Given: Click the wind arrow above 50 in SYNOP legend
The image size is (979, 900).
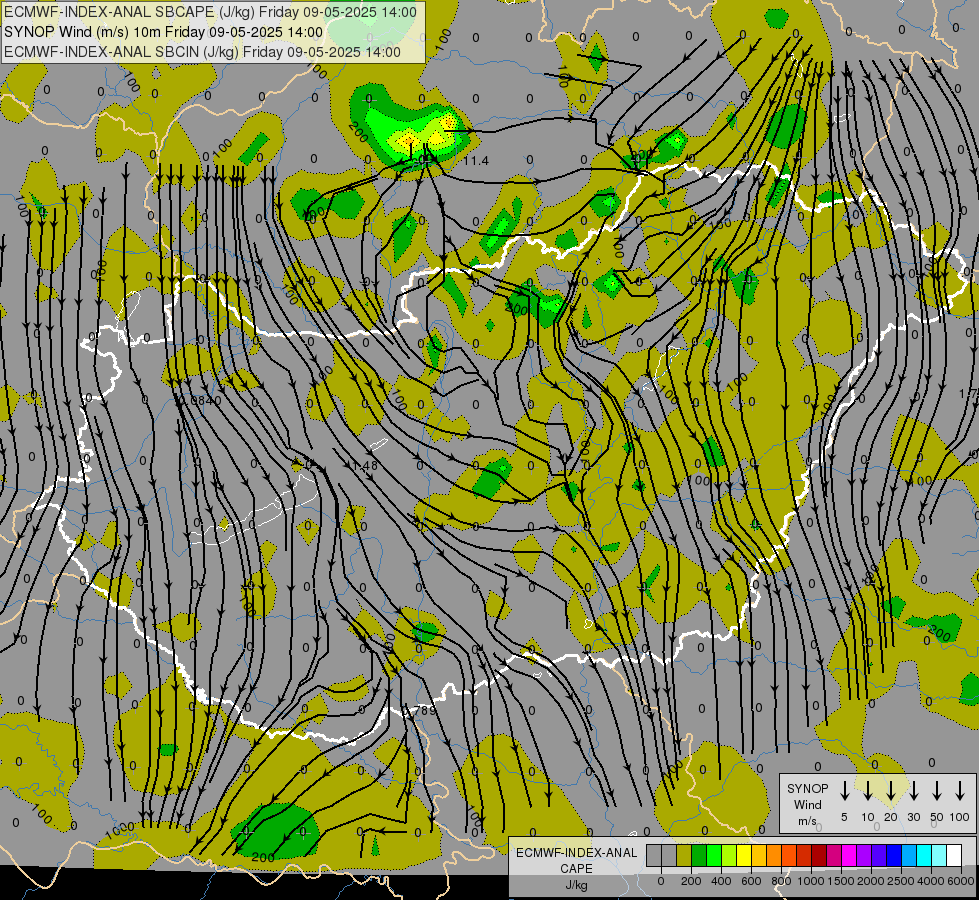Looking at the screenshot, I should [x=937, y=791].
